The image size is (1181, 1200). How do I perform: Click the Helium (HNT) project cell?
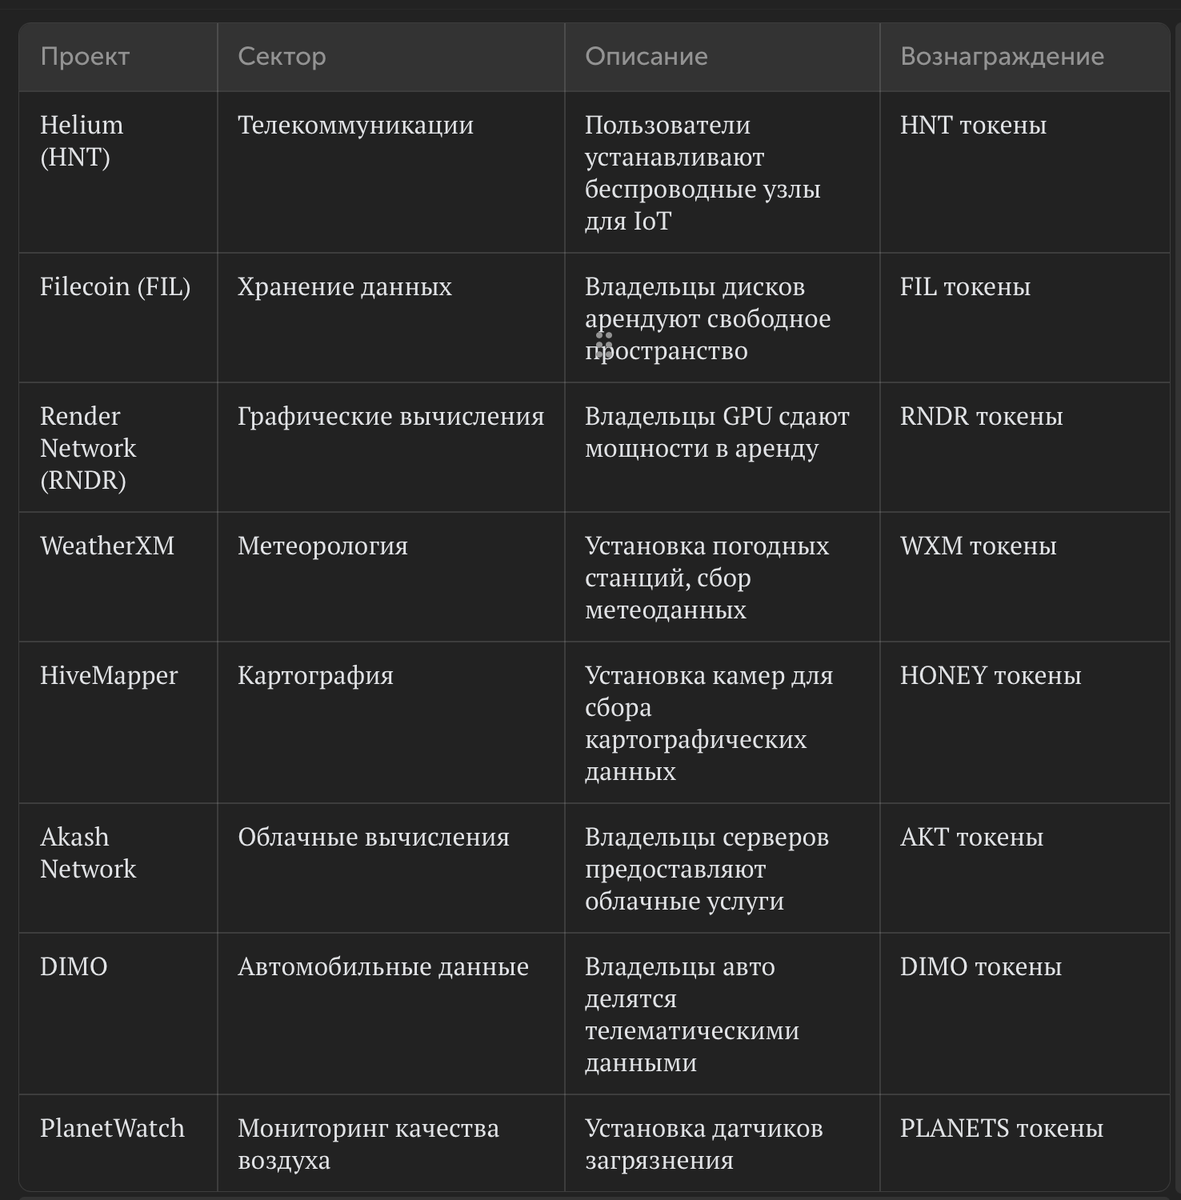click(82, 141)
